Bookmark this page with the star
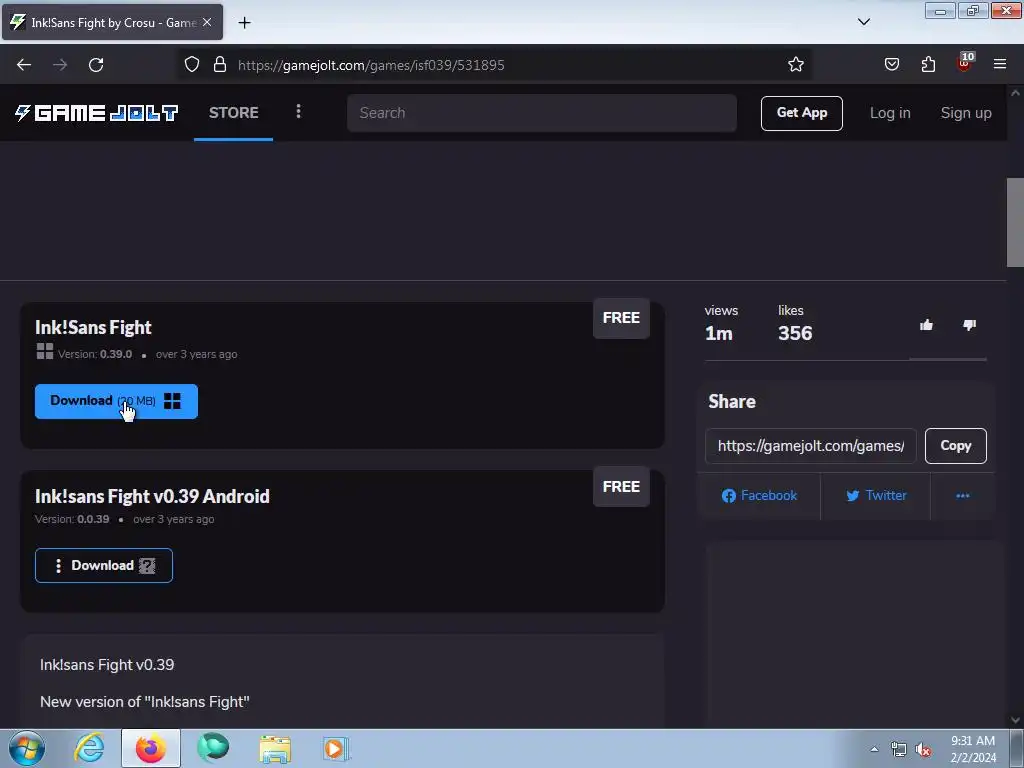Image resolution: width=1024 pixels, height=768 pixels. tap(795, 65)
